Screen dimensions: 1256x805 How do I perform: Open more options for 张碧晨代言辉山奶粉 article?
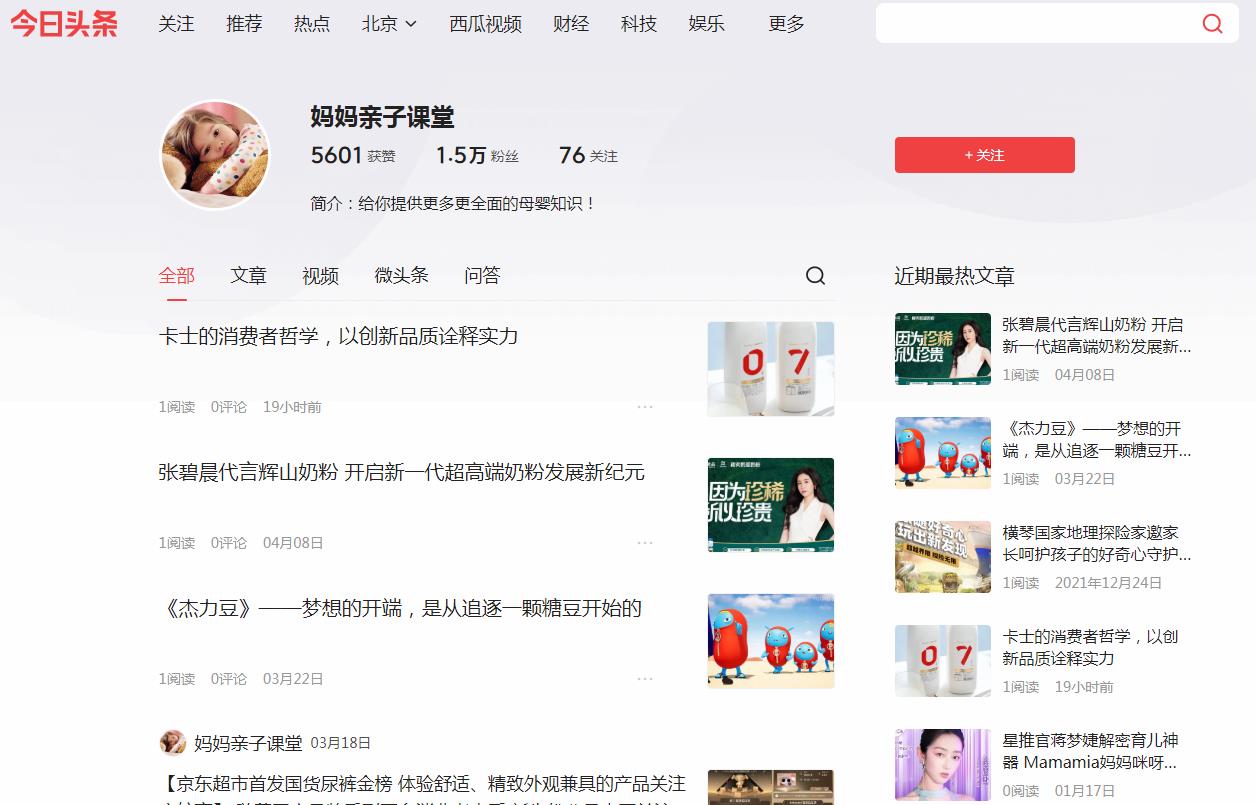click(645, 543)
